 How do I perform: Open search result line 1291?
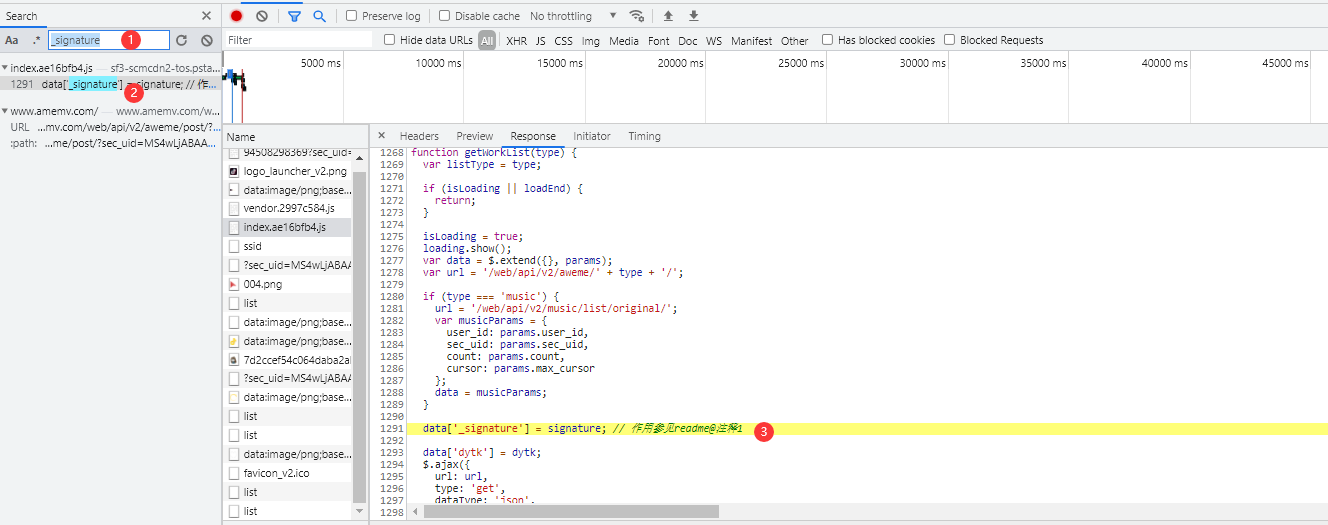tap(110, 84)
